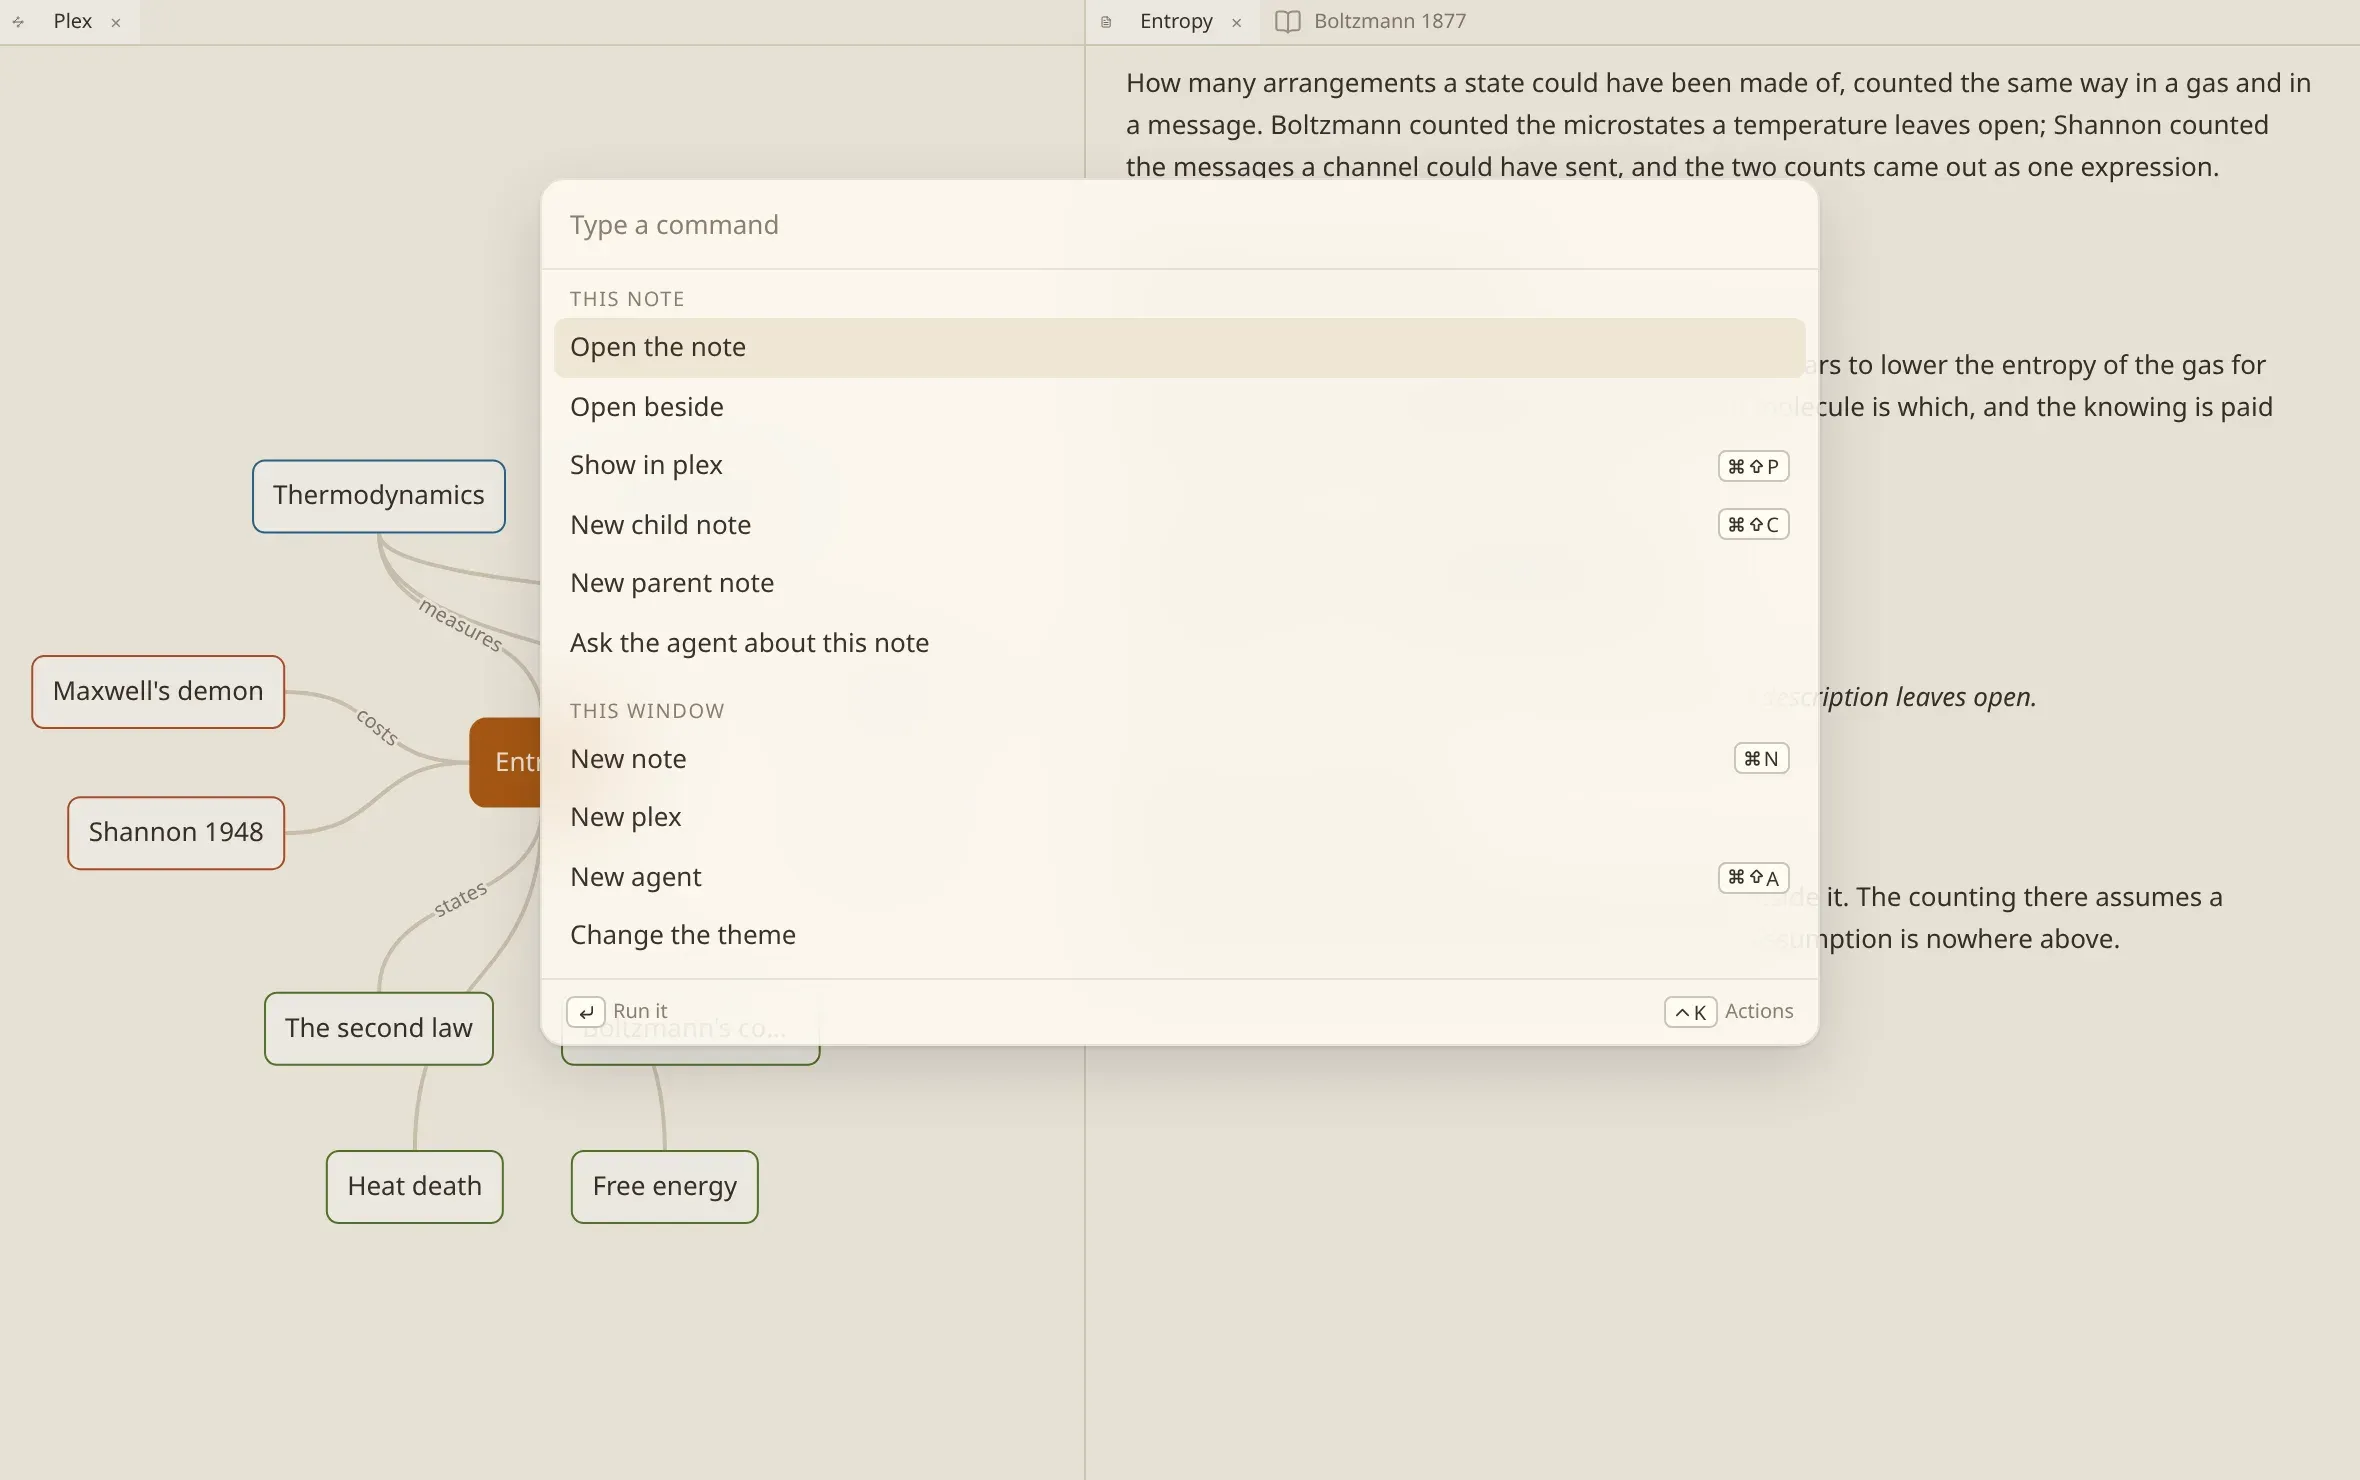Run the Open the note command
This screenshot has height=1480, width=2360.
click(x=1179, y=348)
